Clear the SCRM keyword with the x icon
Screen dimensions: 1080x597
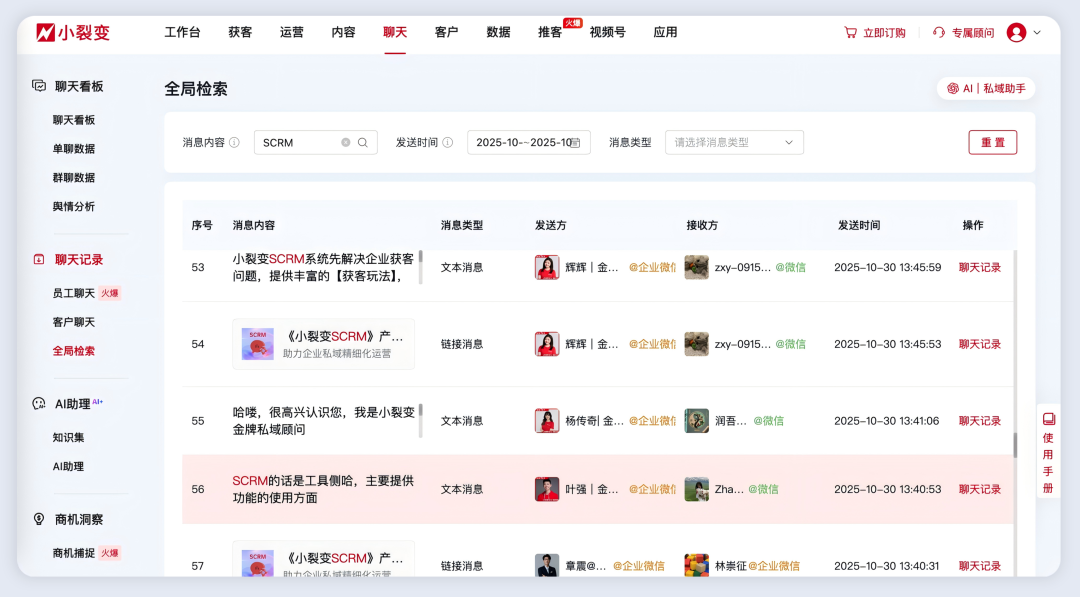346,142
